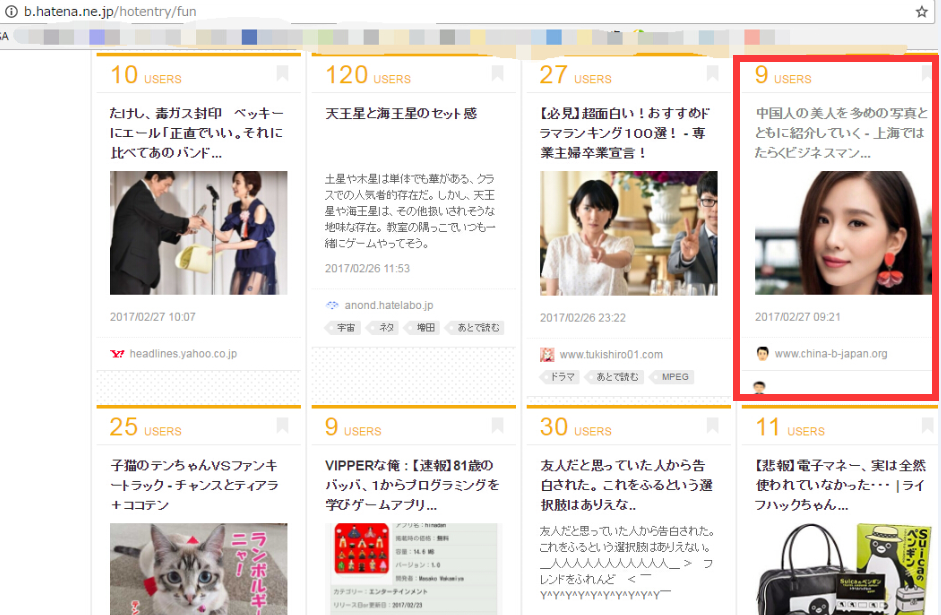Open 9 USERS count above VIPPER entry

353,427
